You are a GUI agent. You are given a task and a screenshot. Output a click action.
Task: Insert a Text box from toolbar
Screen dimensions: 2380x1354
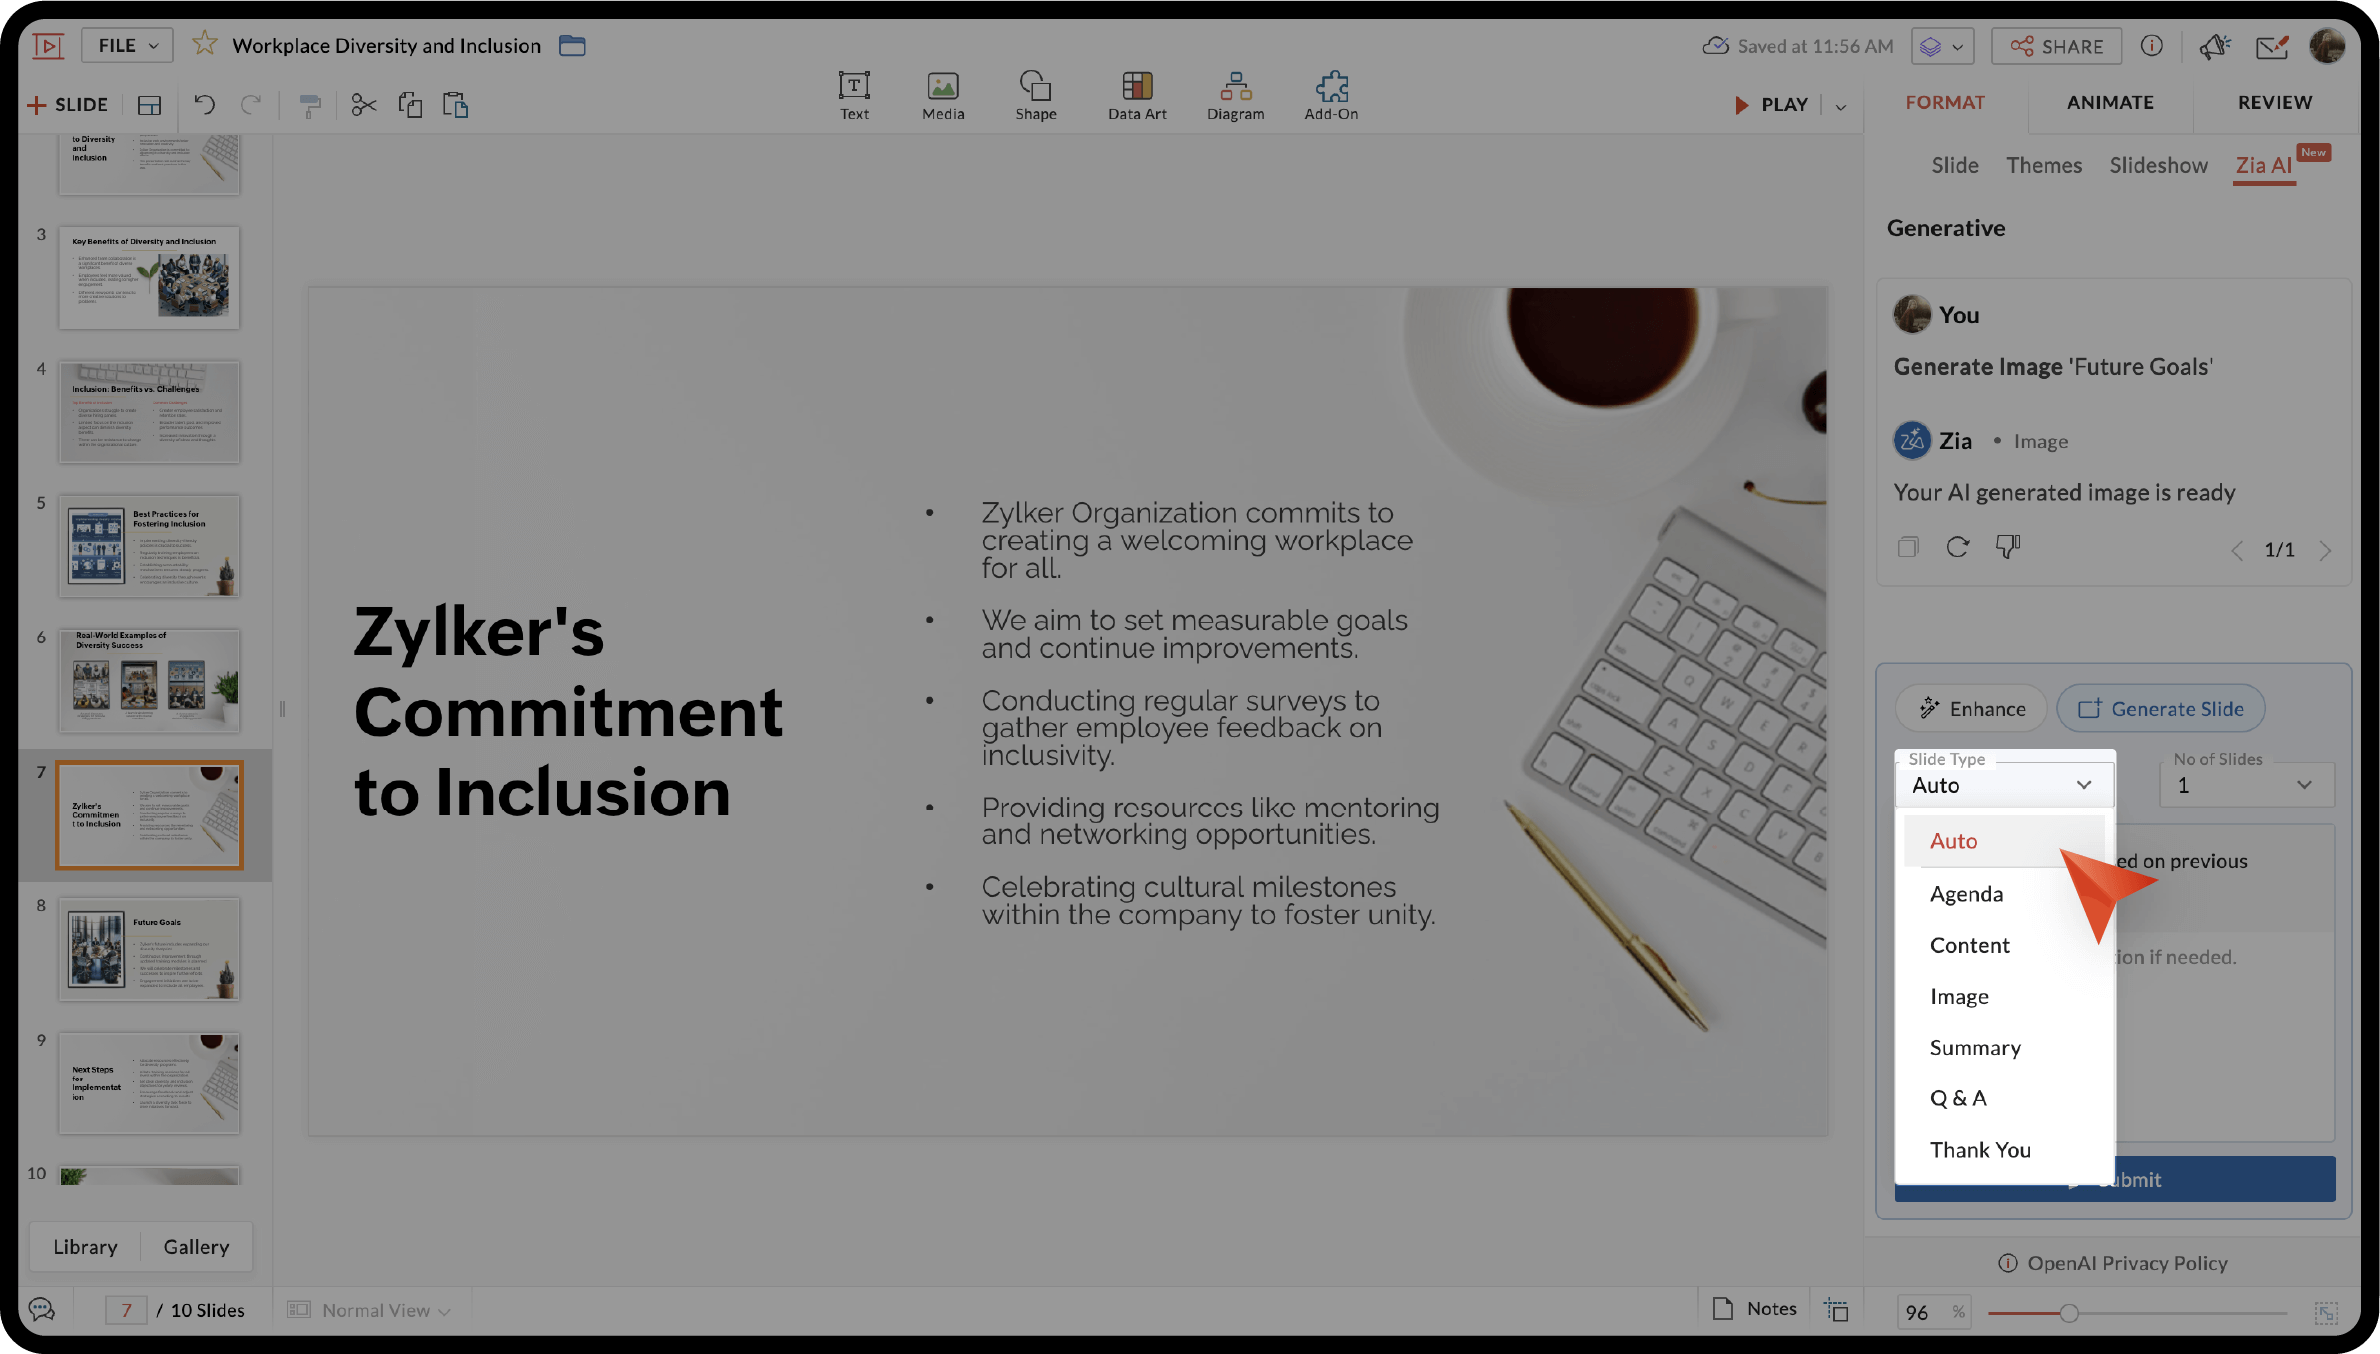coord(854,95)
